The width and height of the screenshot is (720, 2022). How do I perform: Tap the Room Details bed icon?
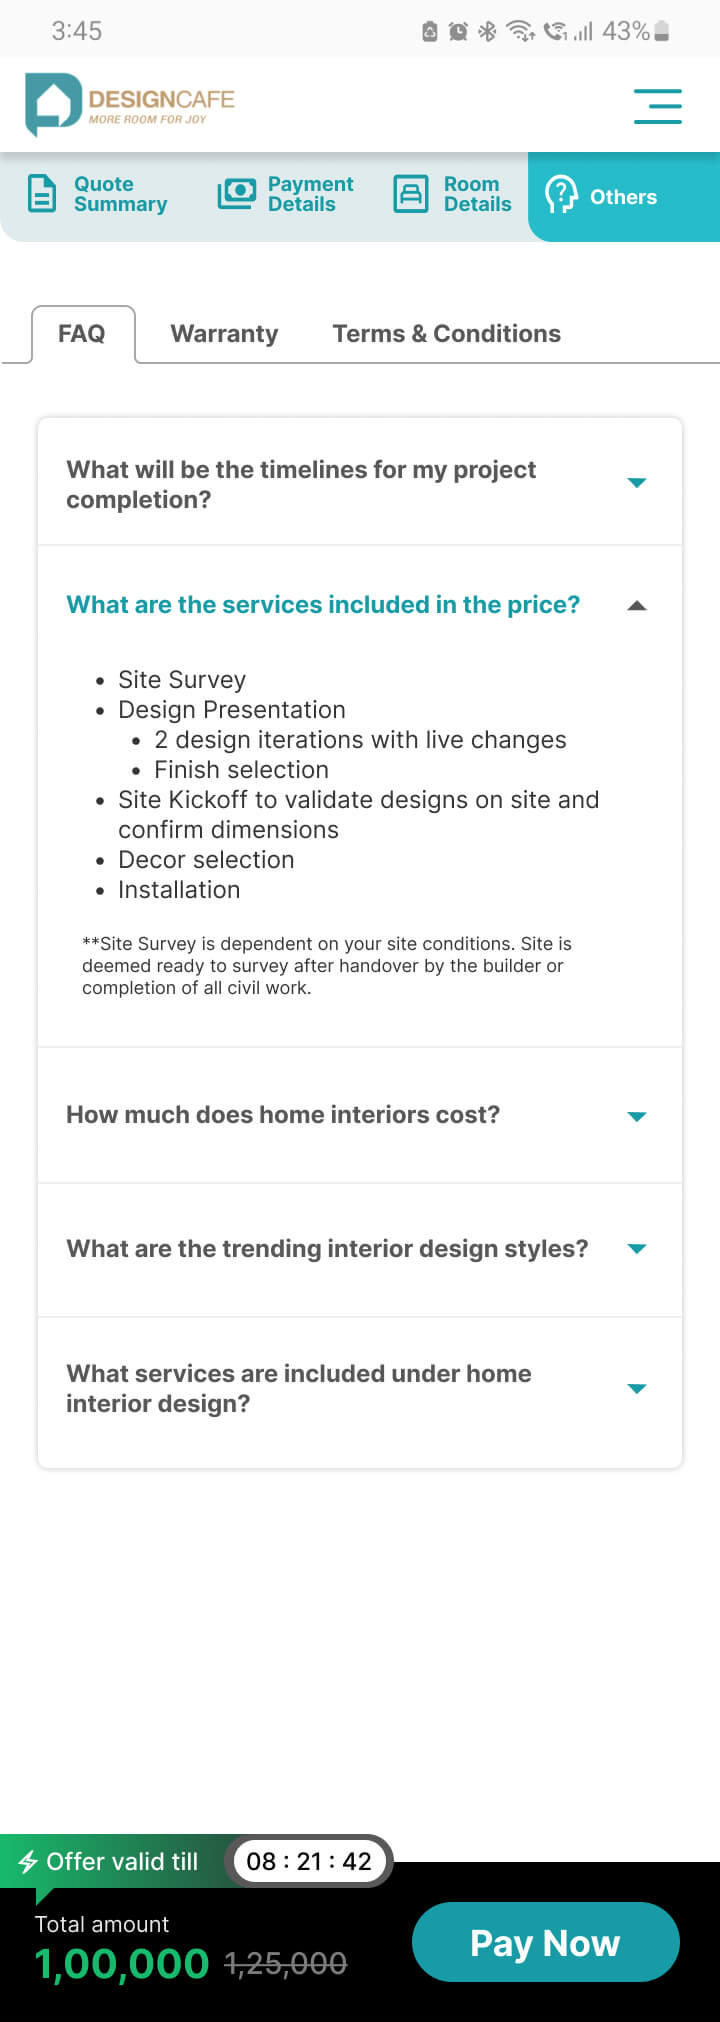point(410,194)
